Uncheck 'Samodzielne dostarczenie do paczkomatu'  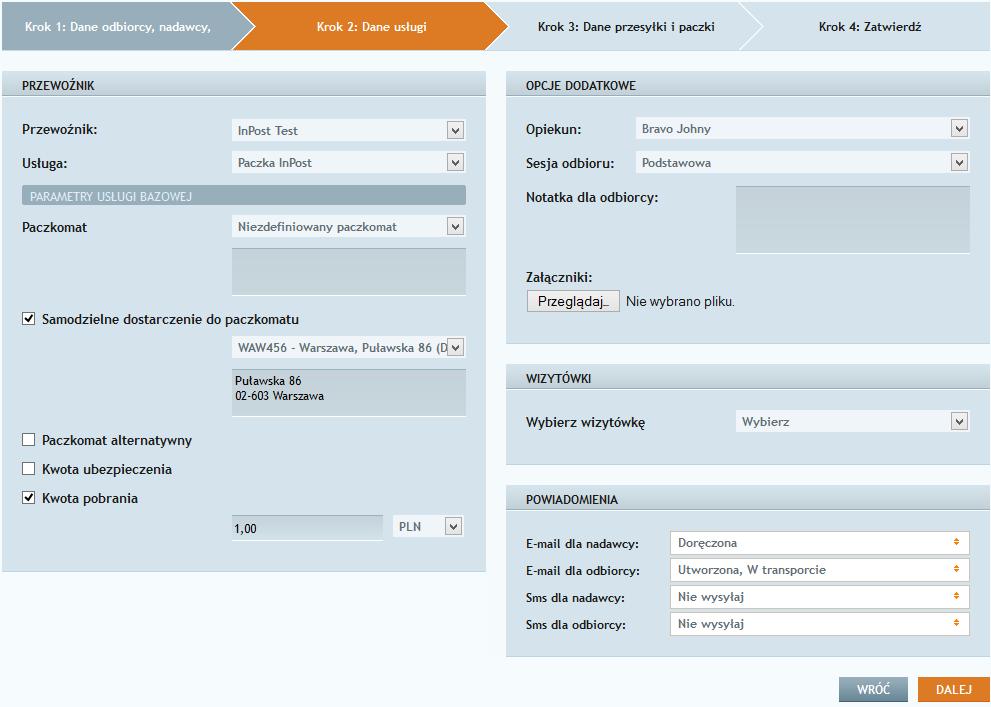click(x=28, y=318)
